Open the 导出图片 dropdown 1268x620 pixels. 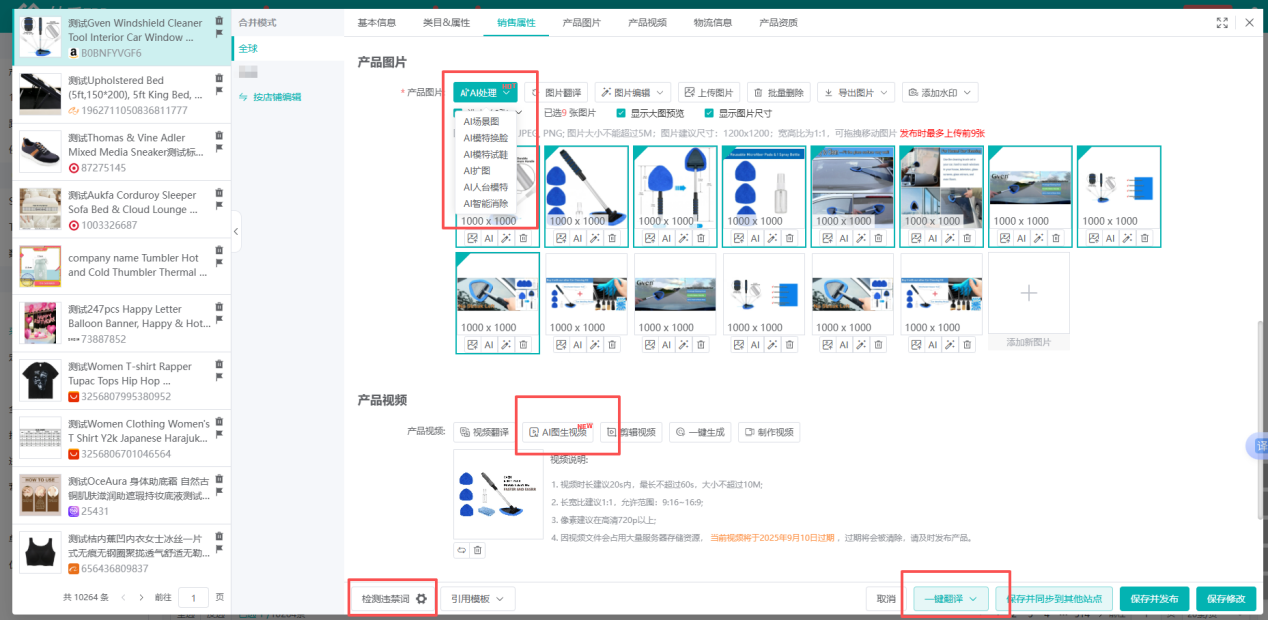(x=855, y=92)
